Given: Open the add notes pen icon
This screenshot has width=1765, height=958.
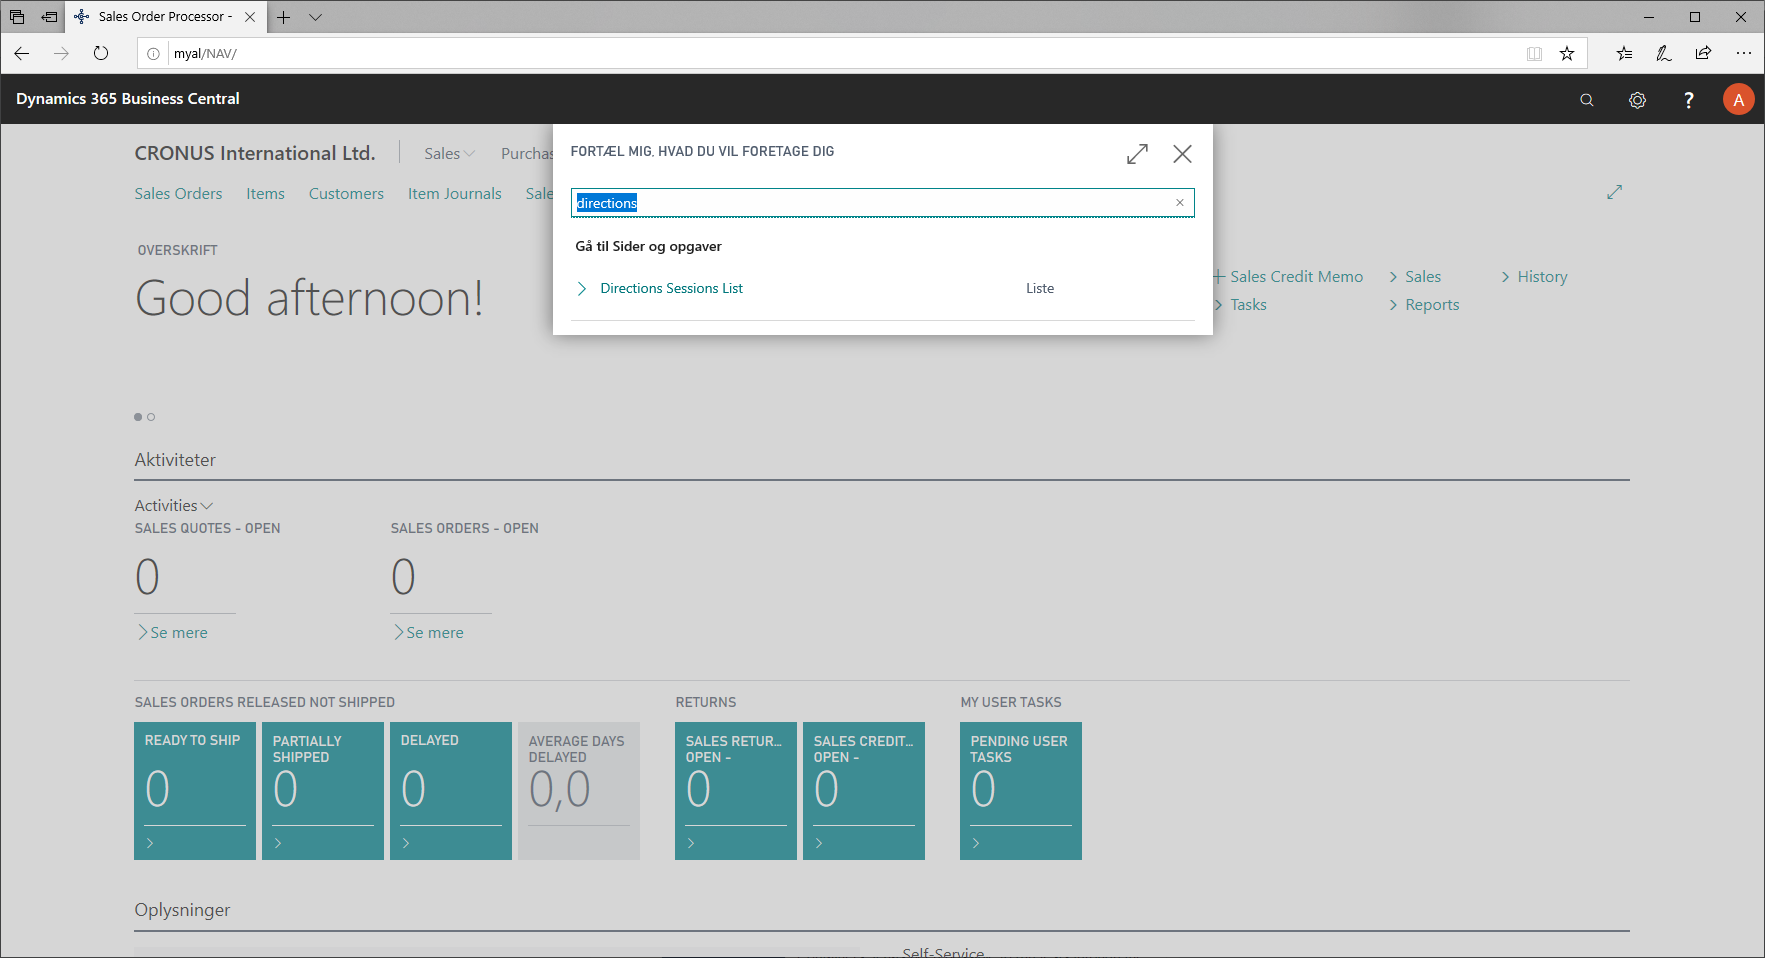Looking at the screenshot, I should [1664, 53].
